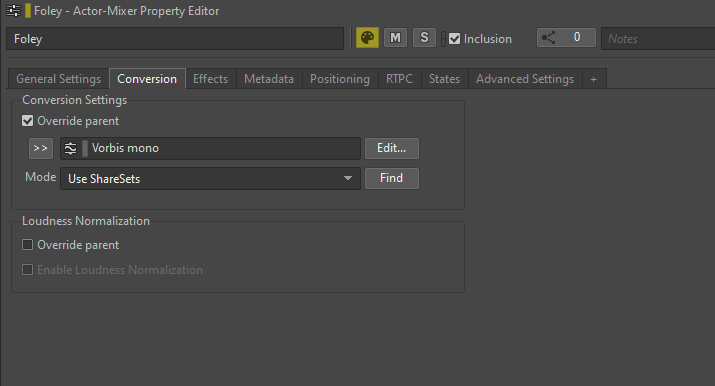Enable Override parent under Loudness Normalization

point(27,245)
